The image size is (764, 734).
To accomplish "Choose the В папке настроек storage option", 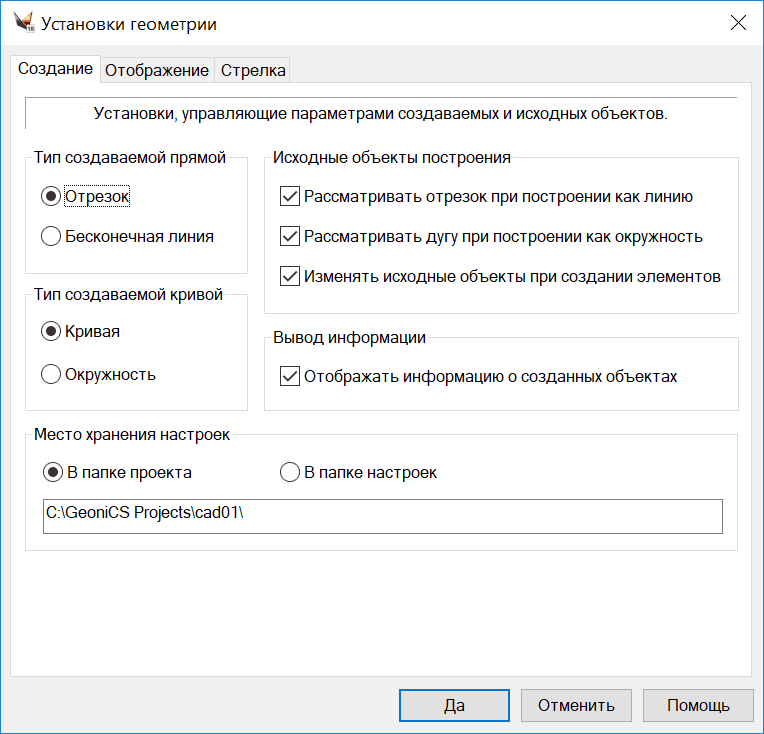I will point(290,472).
